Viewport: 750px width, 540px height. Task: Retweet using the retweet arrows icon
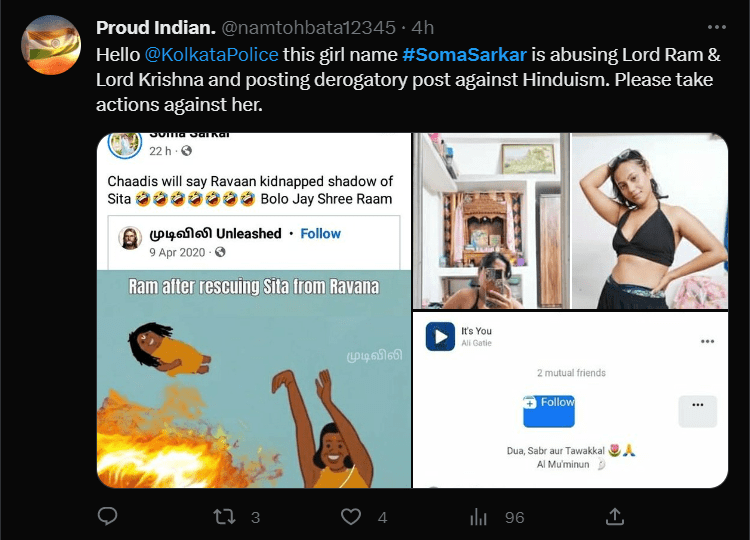coord(224,517)
